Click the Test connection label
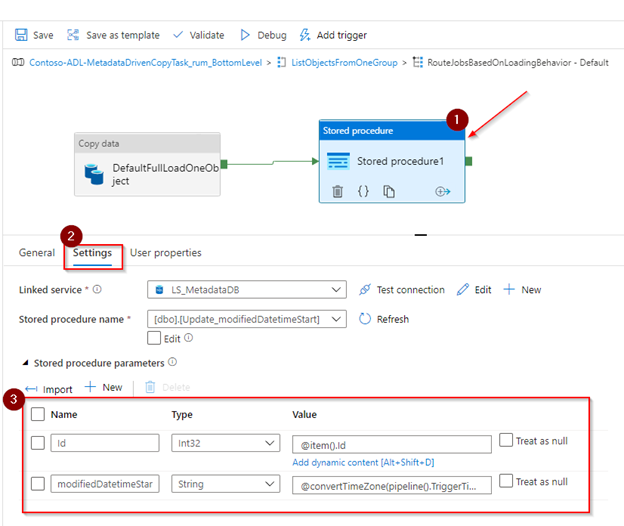This screenshot has width=624, height=526. 411,290
